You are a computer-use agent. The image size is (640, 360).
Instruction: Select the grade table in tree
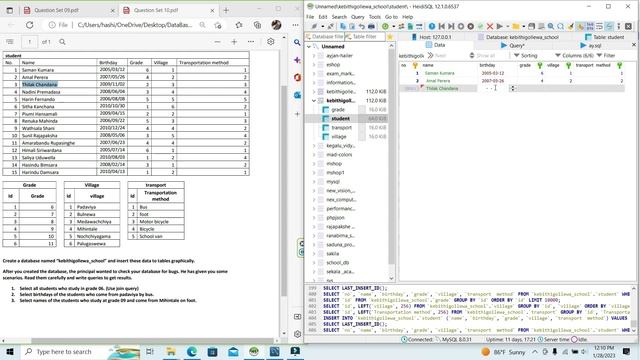click(338, 109)
